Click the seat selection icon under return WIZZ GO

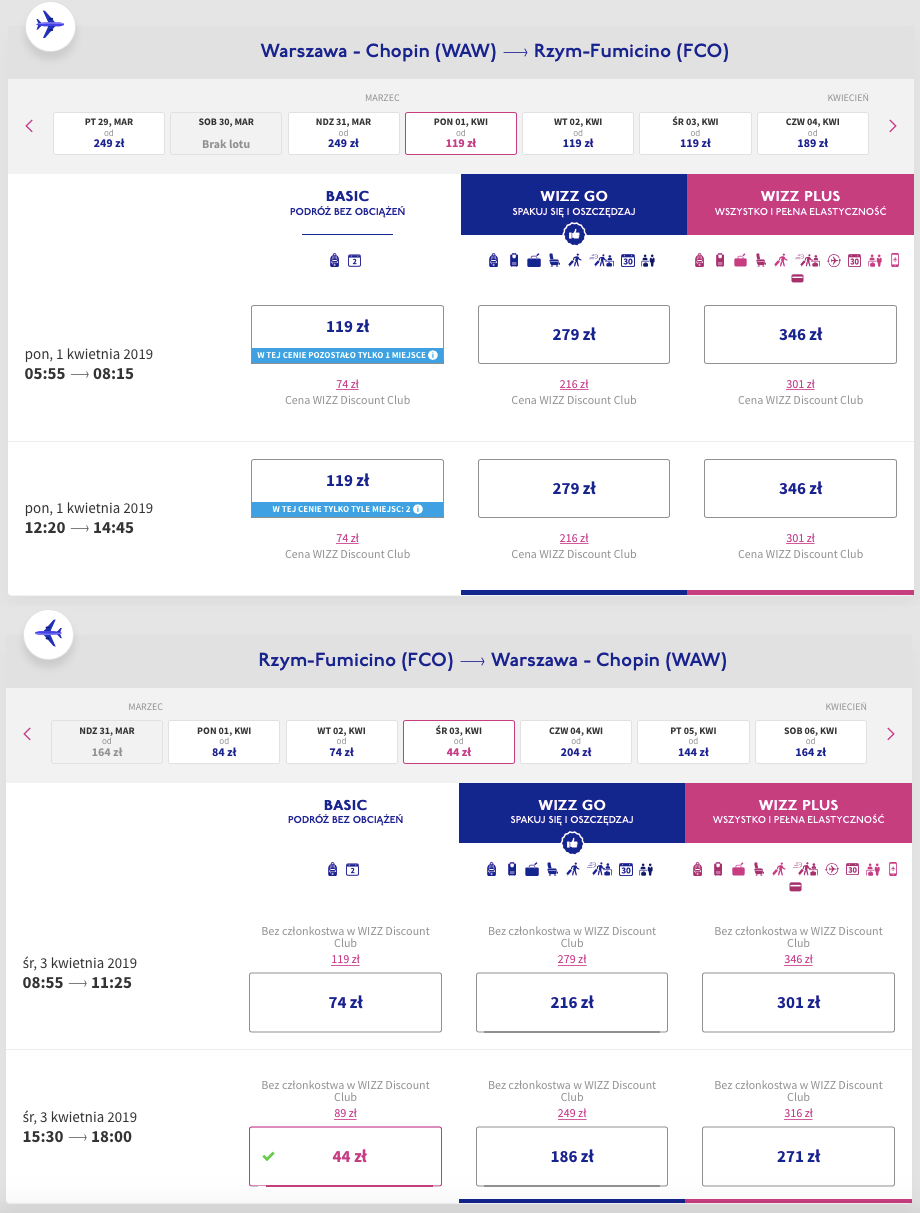tap(552, 870)
